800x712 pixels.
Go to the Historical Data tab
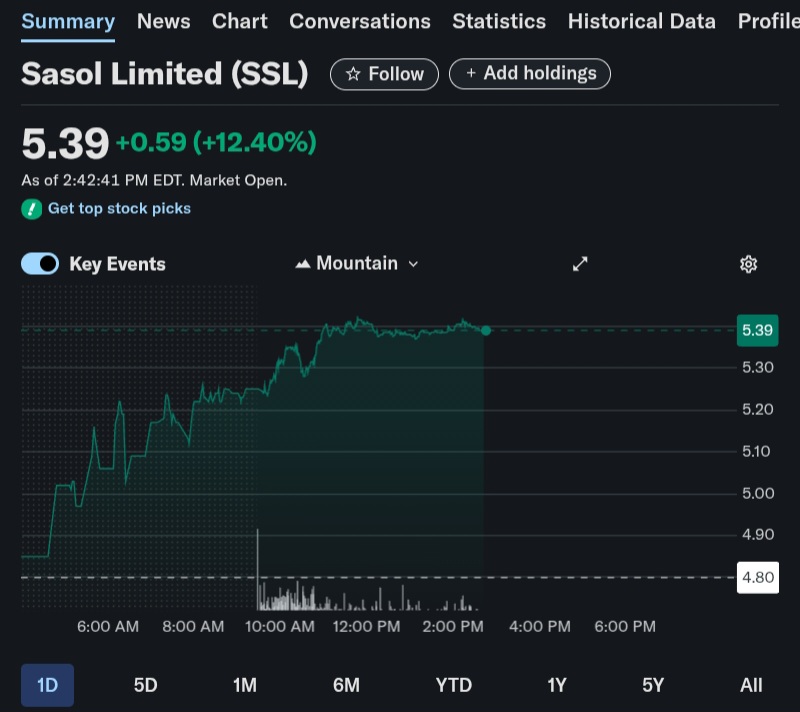[642, 21]
